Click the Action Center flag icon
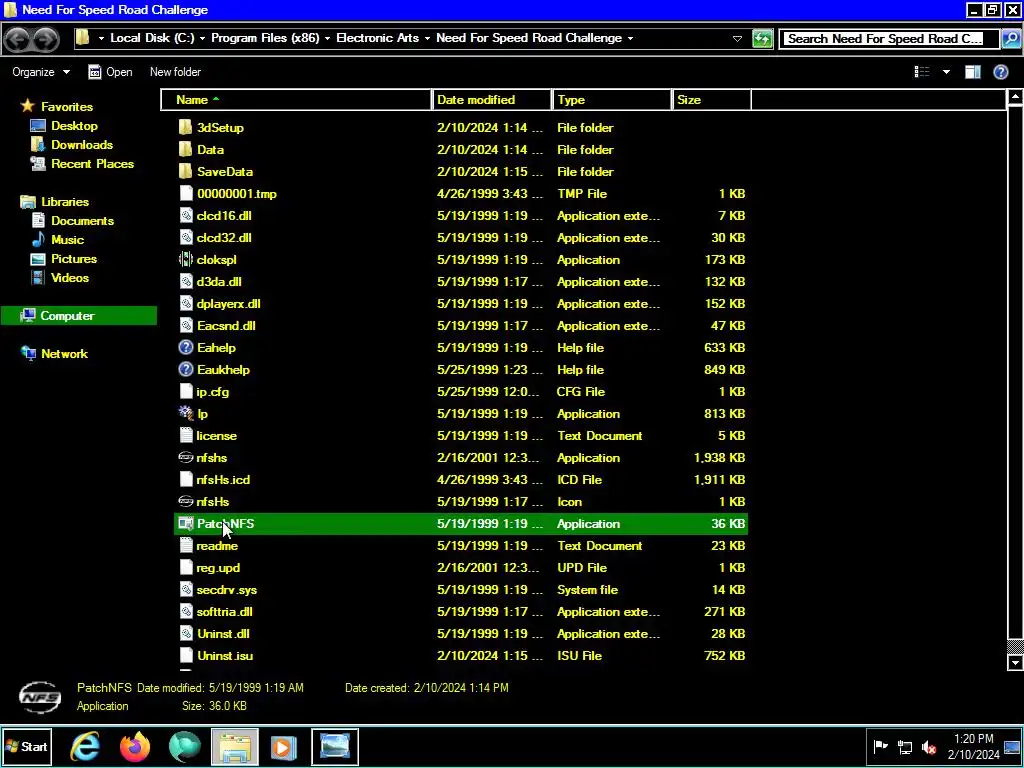The width and height of the screenshot is (1024, 768). pos(880,747)
